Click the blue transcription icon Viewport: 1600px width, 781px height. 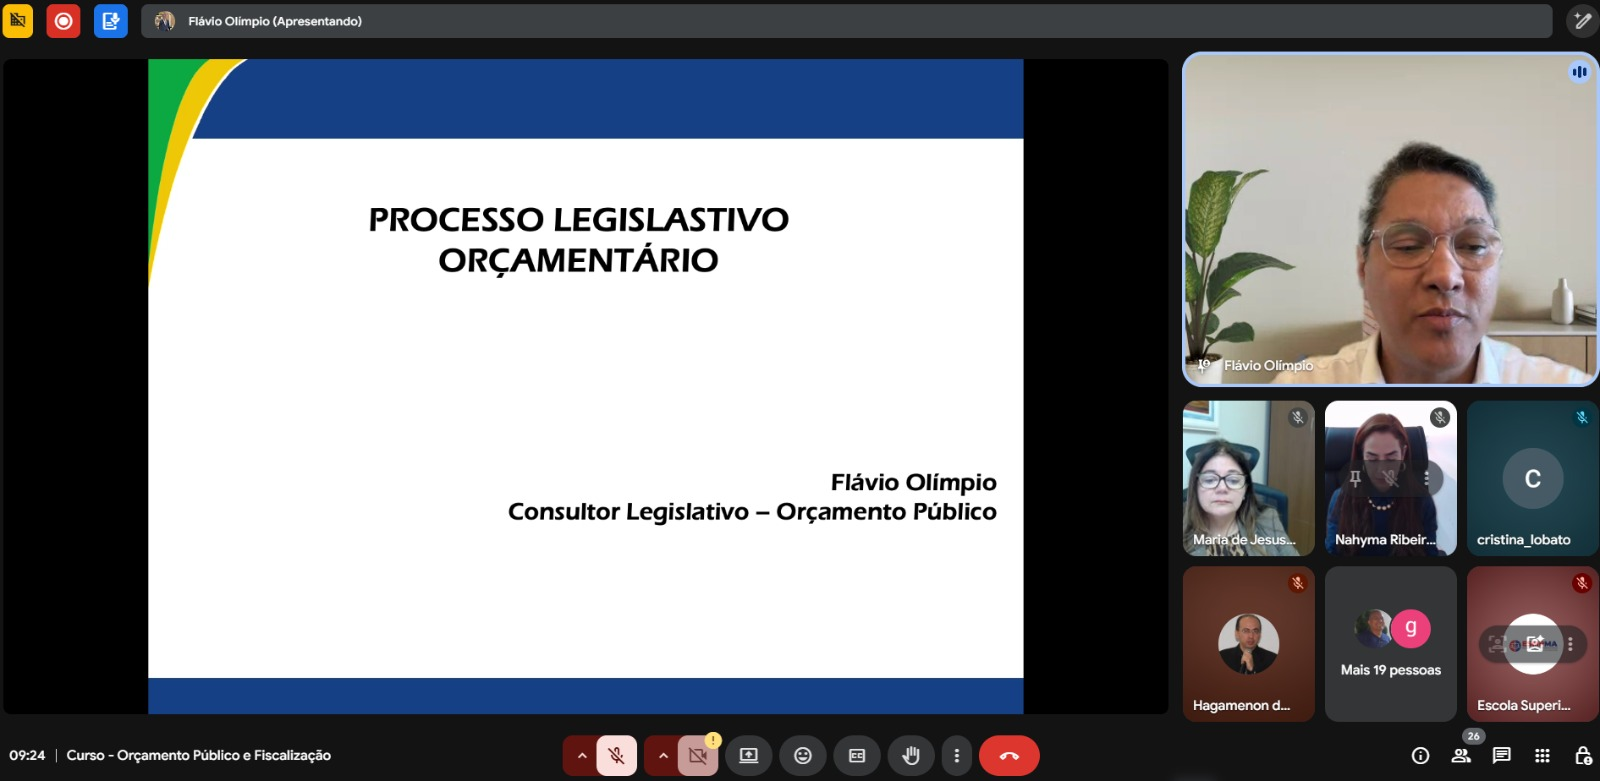(x=110, y=21)
